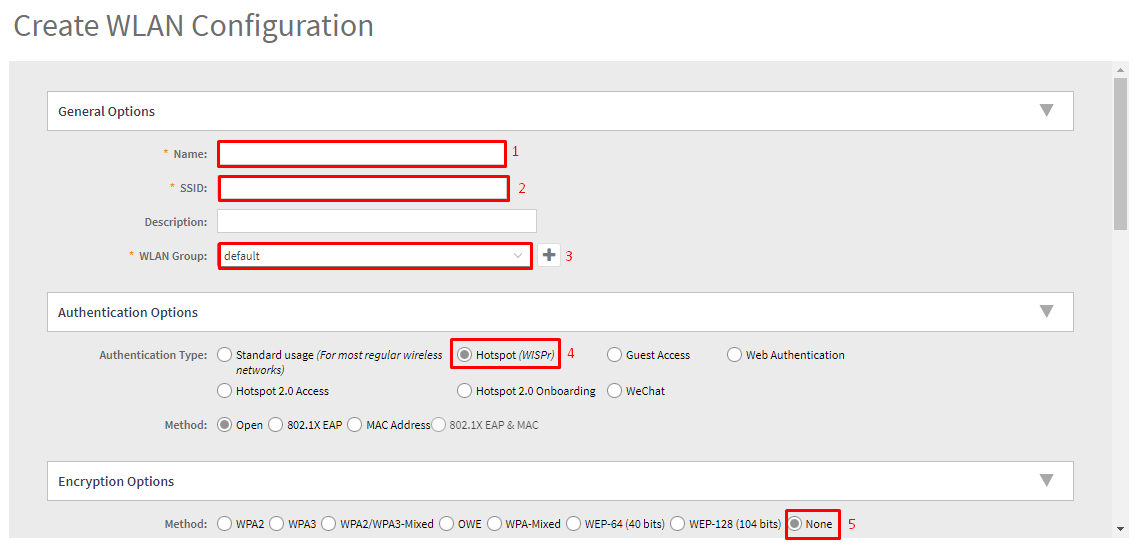Image resolution: width=1139 pixels, height=548 pixels.
Task: Select Hotspot 2.0 Access option
Action: click(x=224, y=391)
